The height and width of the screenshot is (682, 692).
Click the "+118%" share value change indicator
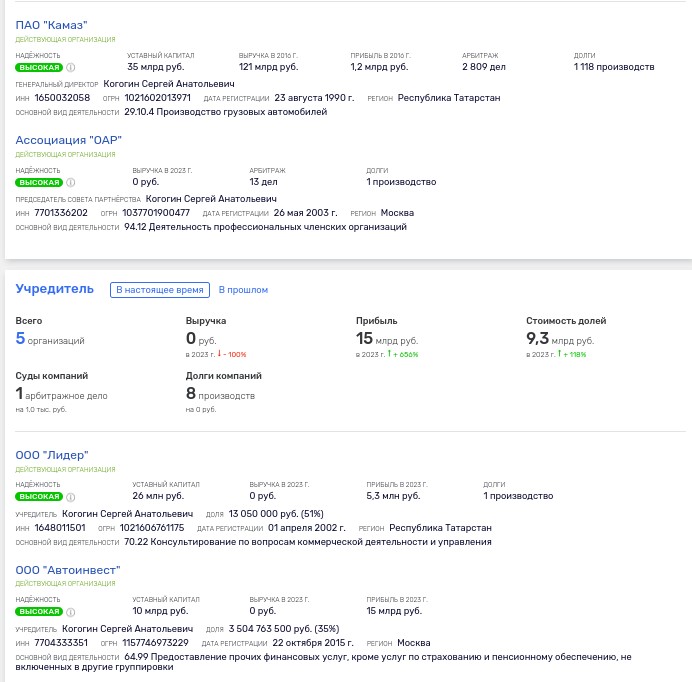click(572, 354)
